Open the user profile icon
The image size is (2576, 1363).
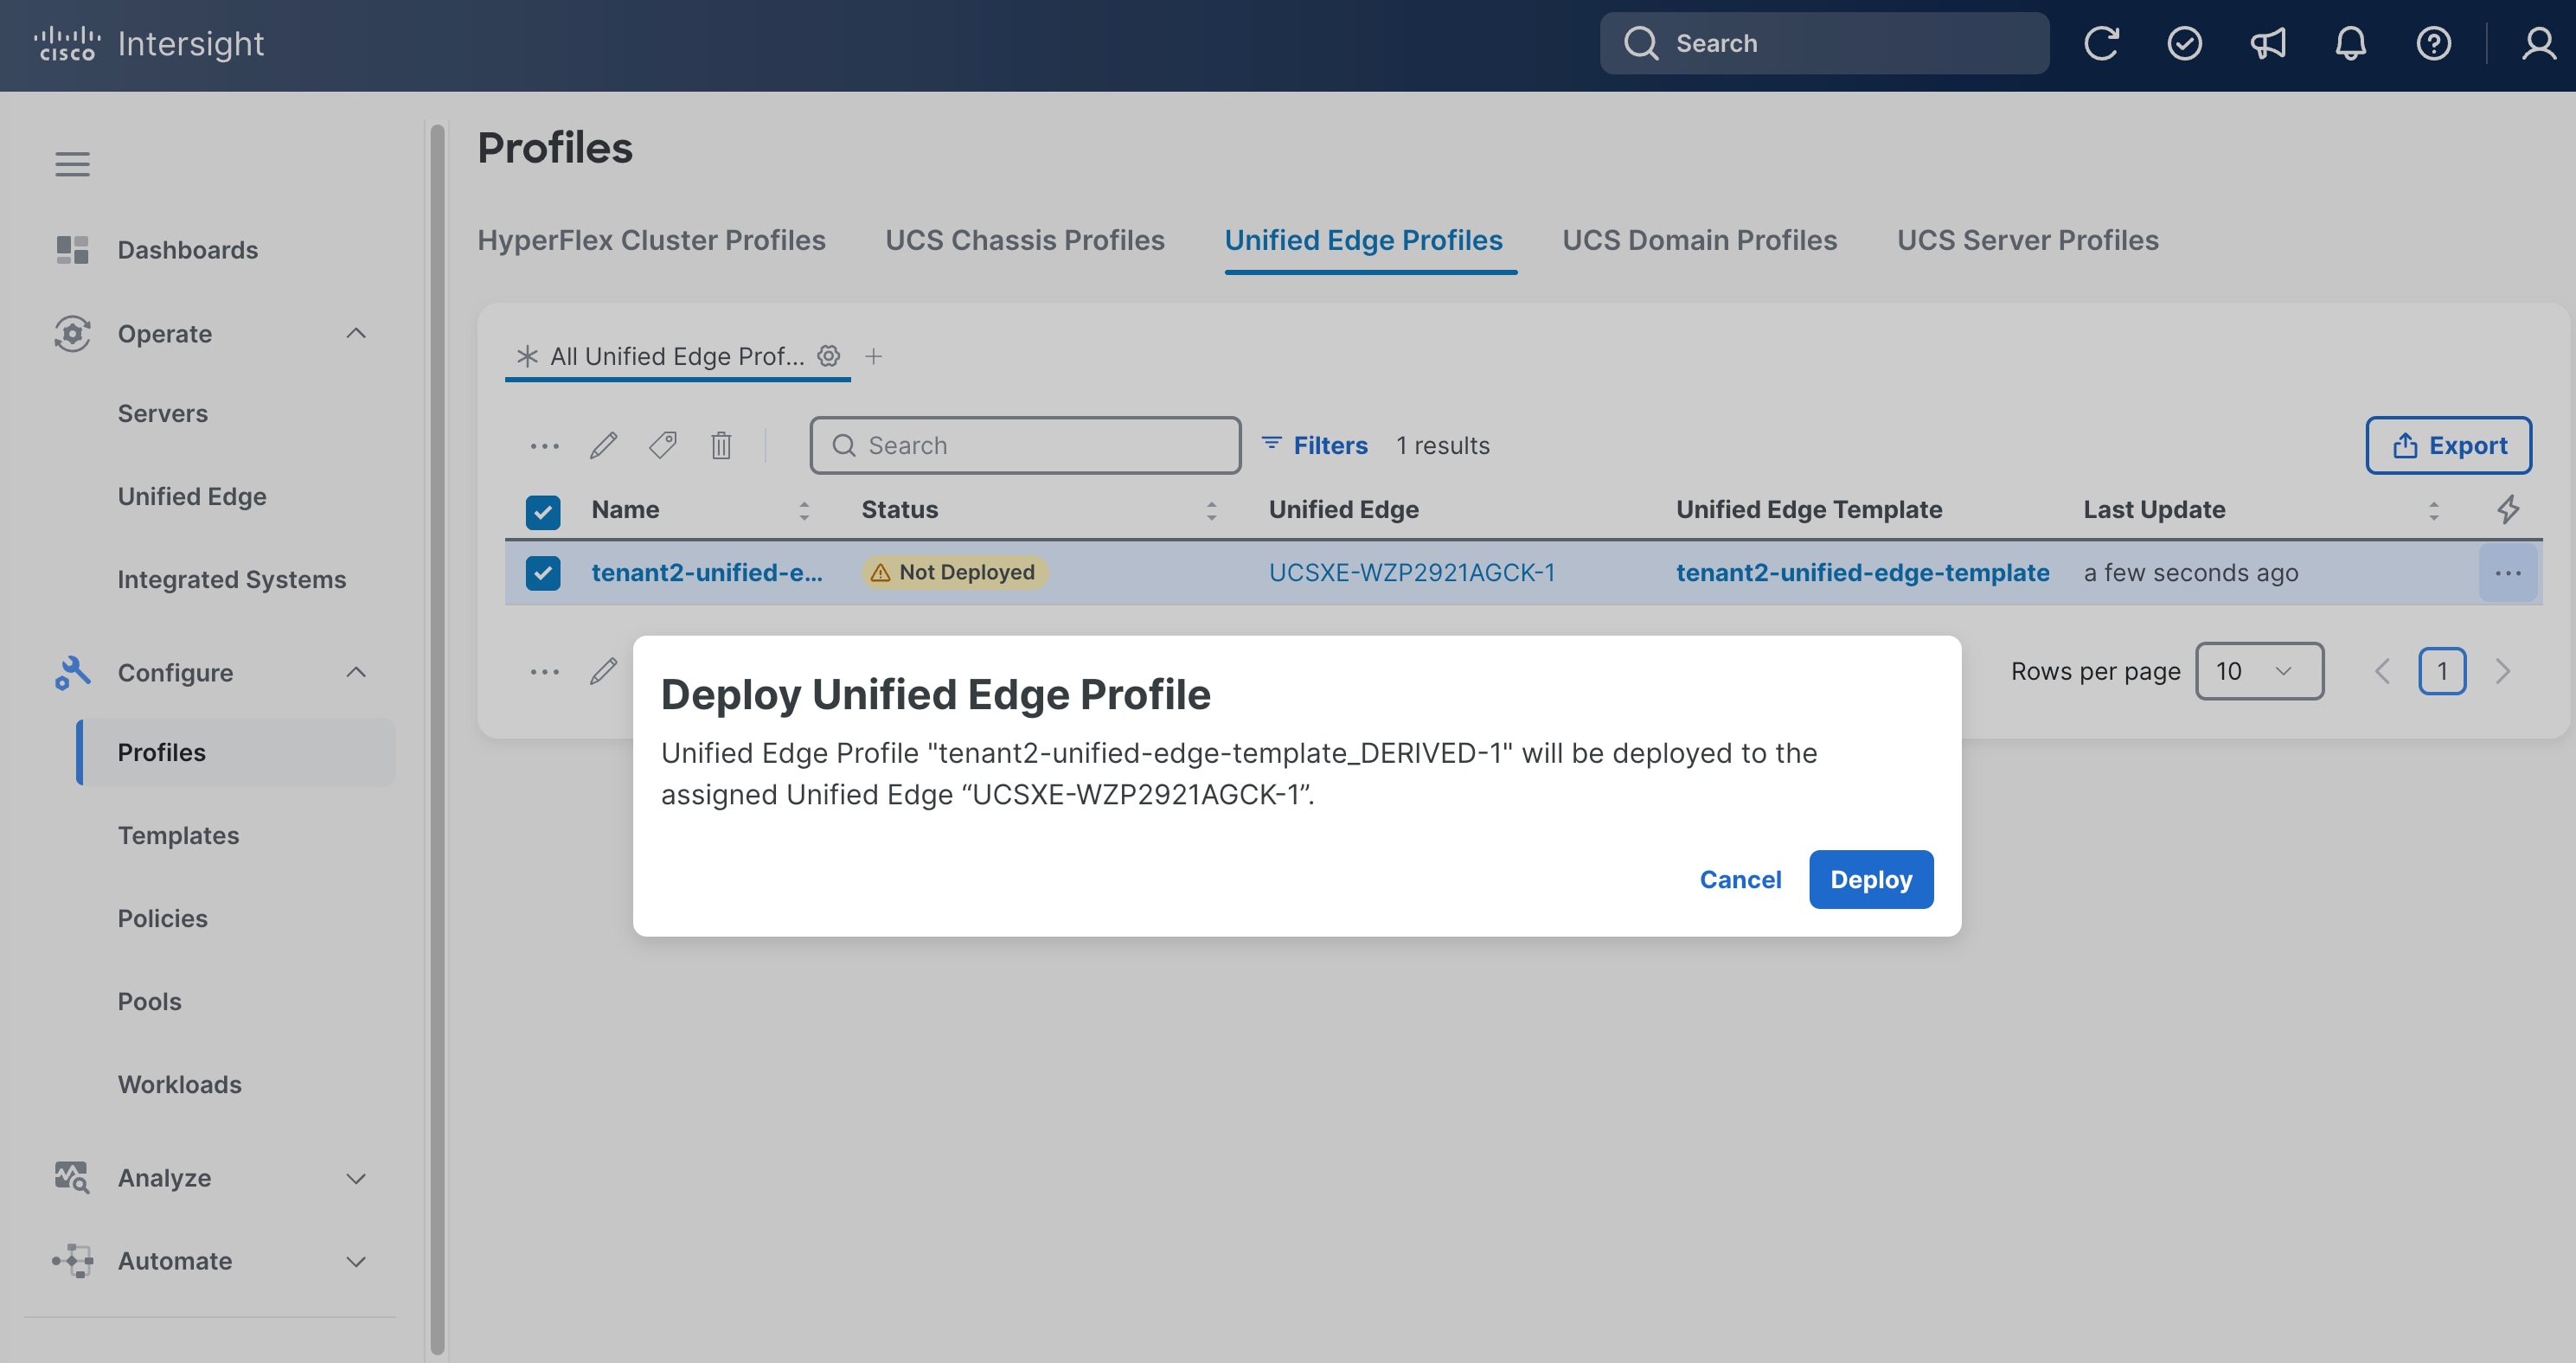point(2538,44)
